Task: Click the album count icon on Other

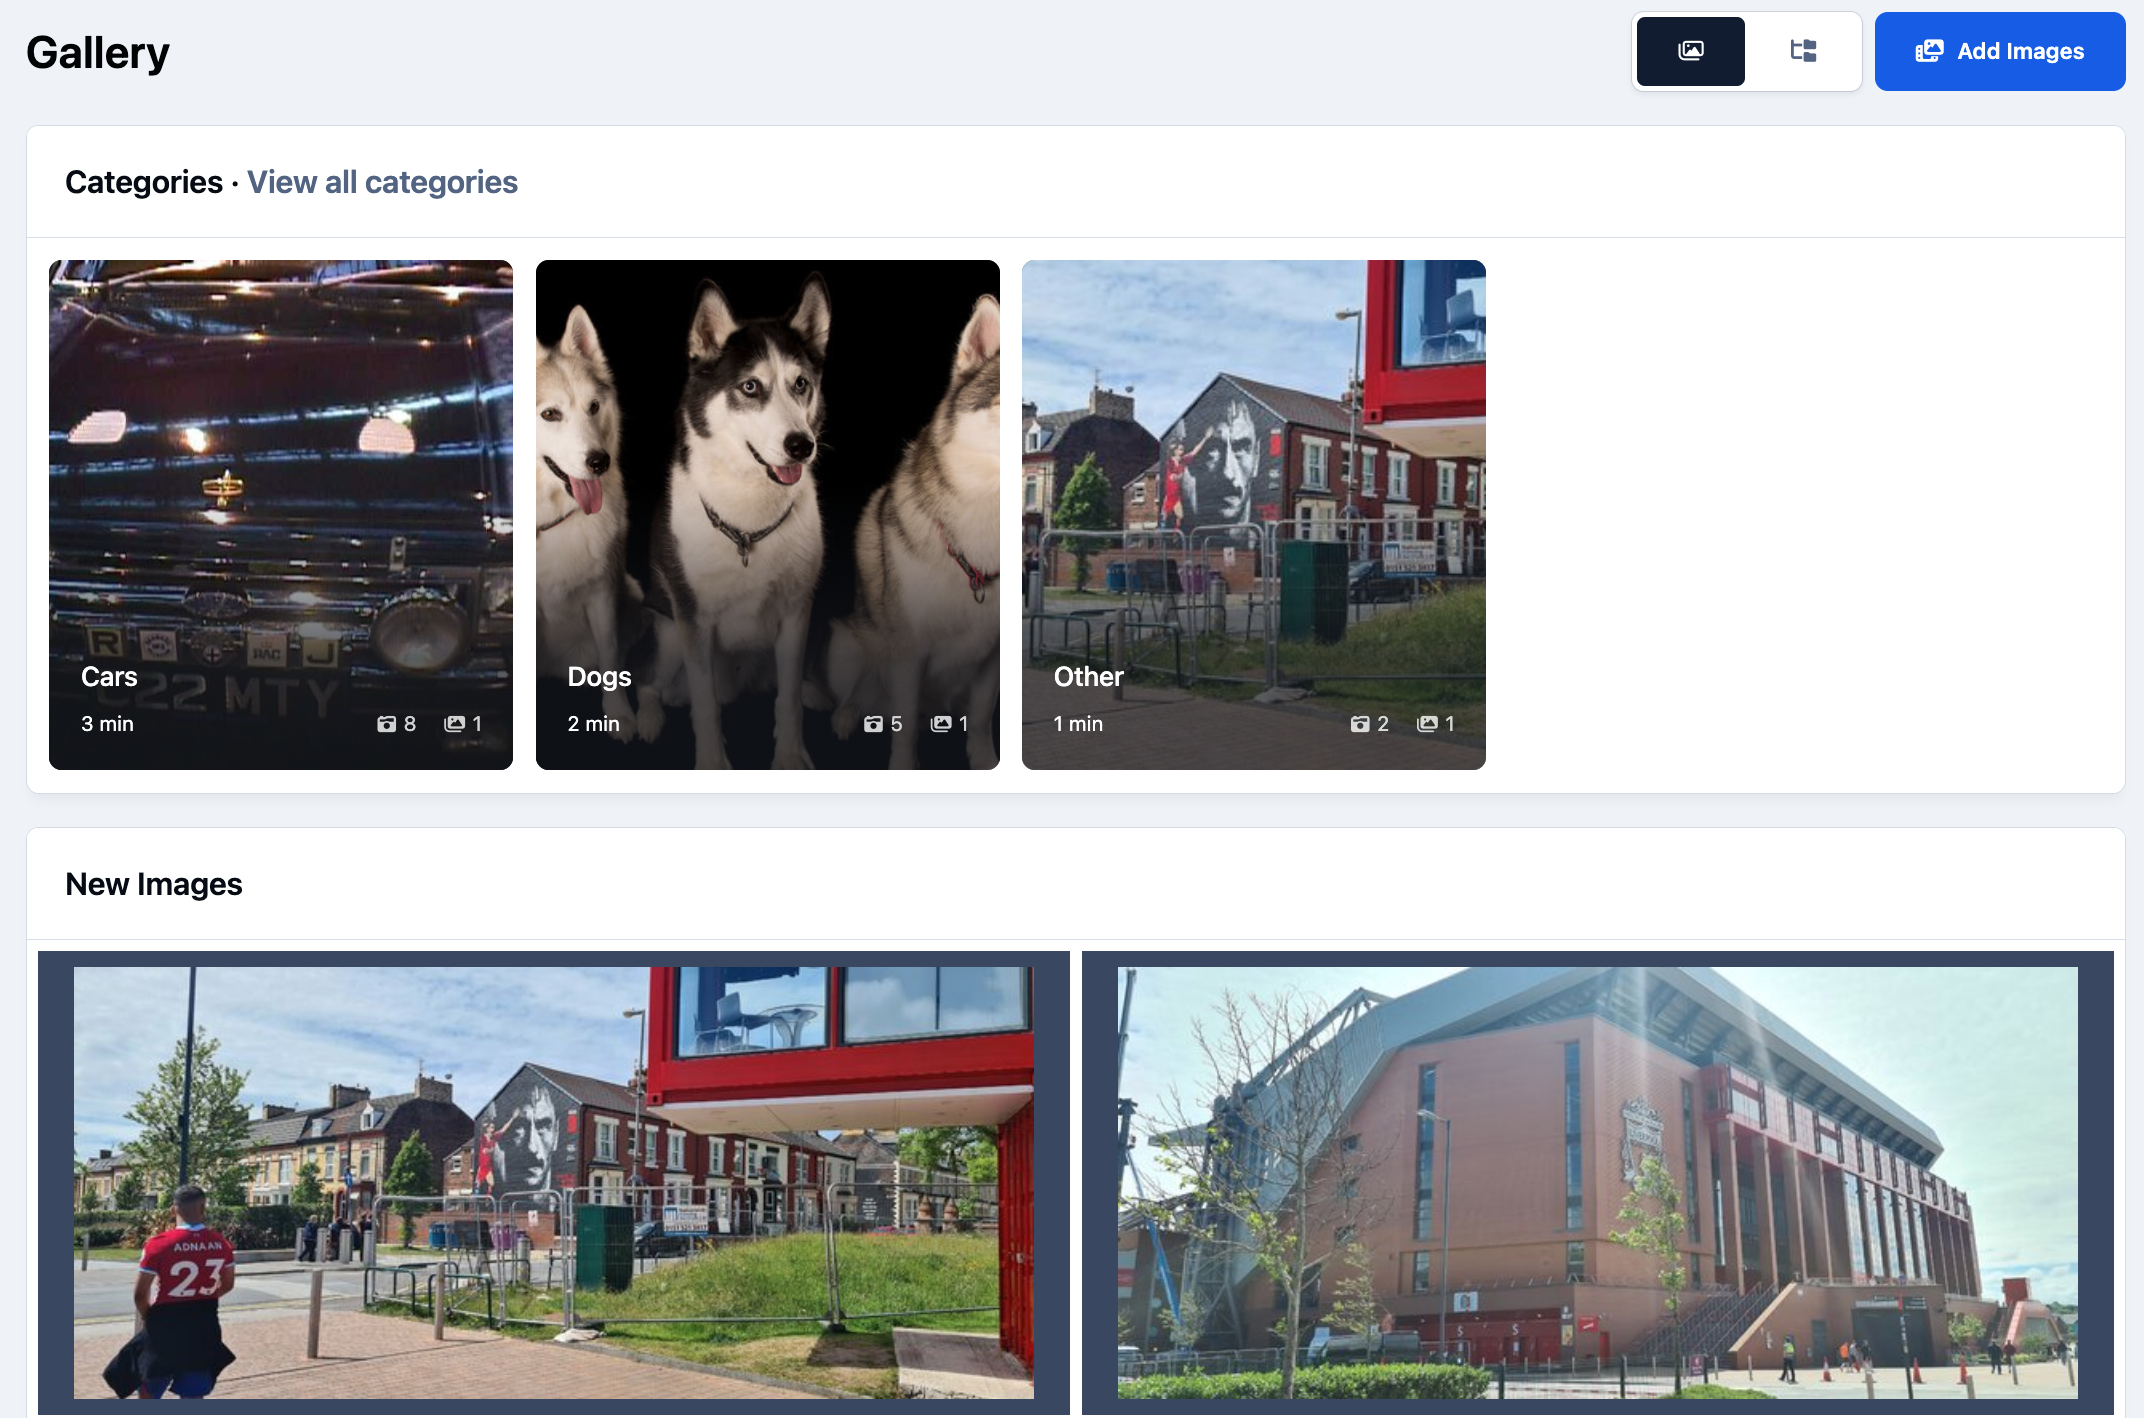Action: 1427,724
